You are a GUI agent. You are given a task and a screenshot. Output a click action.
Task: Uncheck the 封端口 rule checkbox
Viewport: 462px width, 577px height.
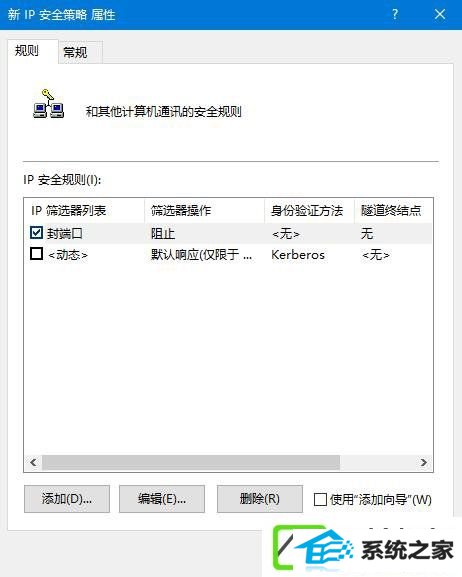[x=36, y=232]
